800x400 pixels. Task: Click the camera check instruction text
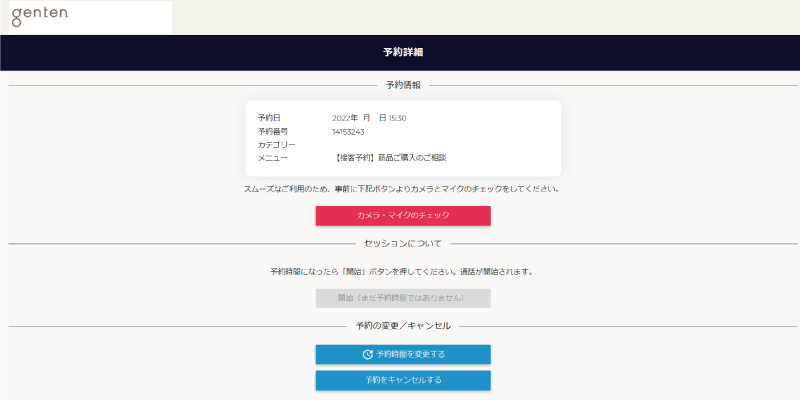coord(402,189)
